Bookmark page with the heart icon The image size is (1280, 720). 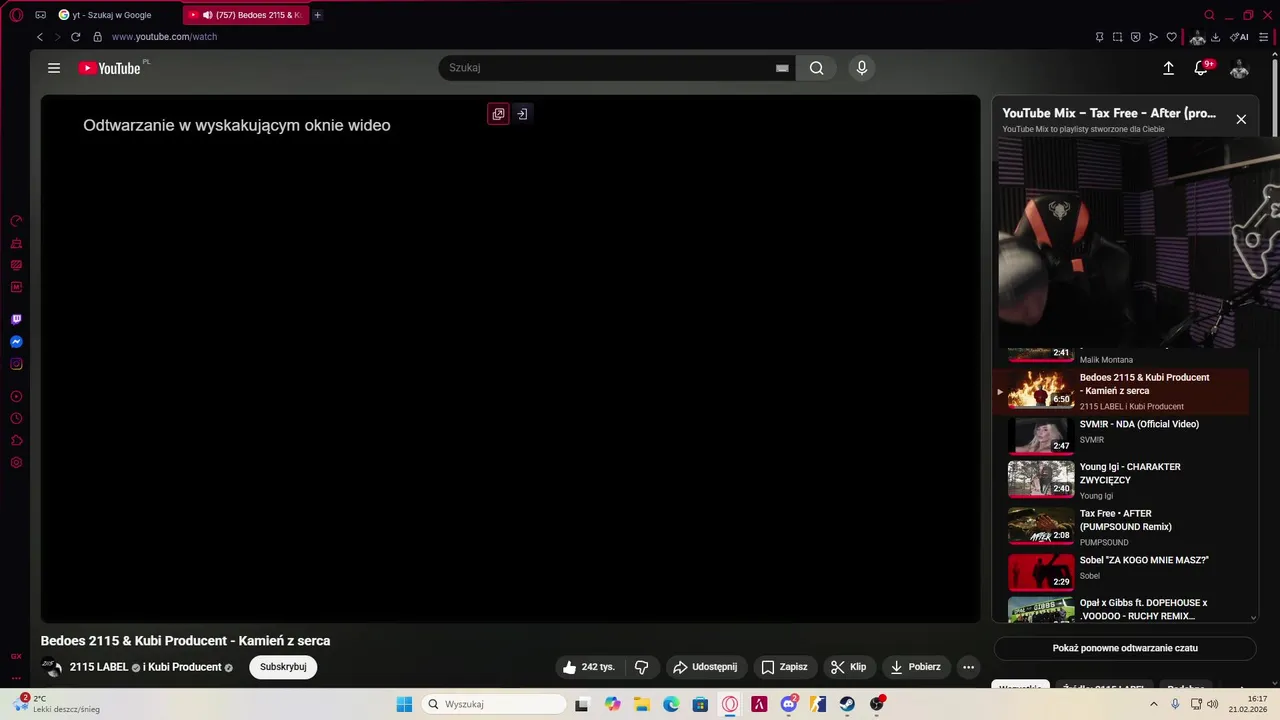1172,37
